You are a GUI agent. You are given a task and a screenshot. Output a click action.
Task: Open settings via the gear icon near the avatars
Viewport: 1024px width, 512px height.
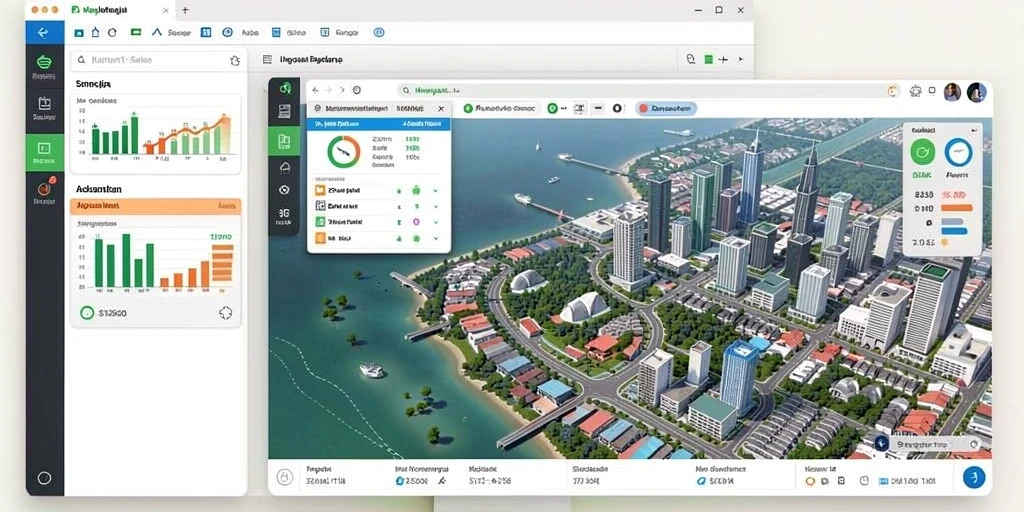(915, 91)
